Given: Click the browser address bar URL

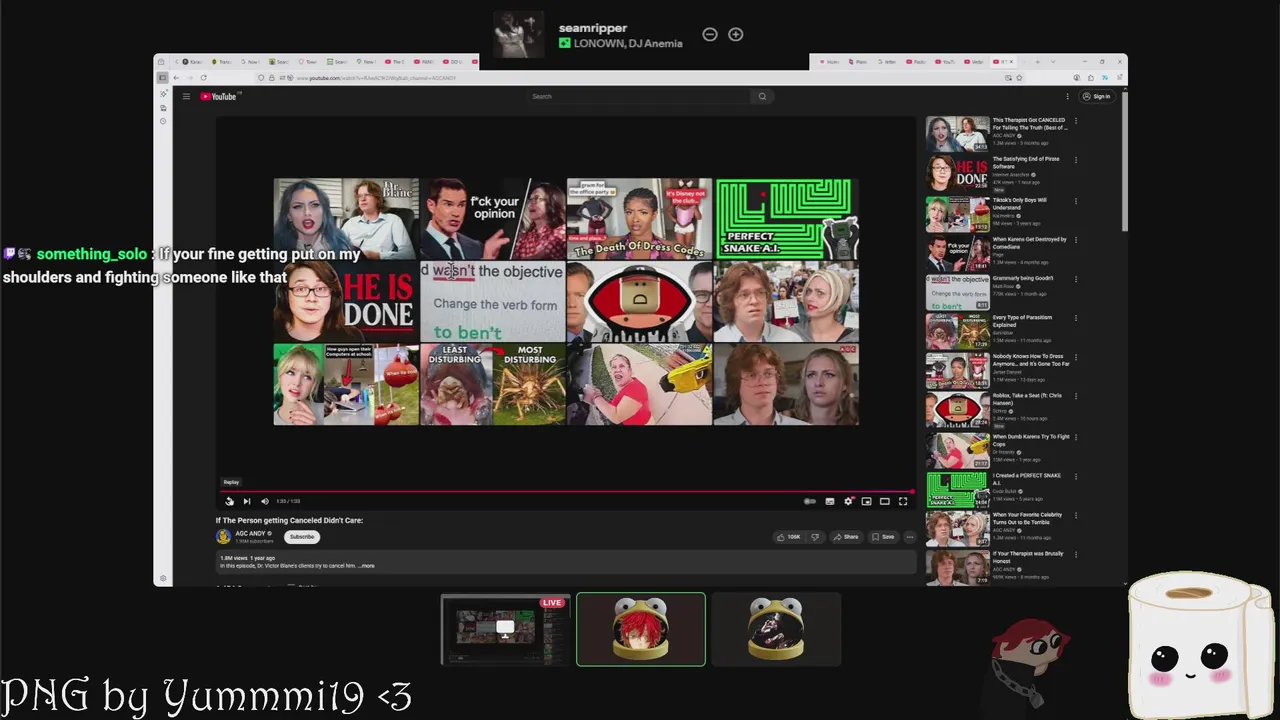Looking at the screenshot, I should pyautogui.click(x=375, y=78).
